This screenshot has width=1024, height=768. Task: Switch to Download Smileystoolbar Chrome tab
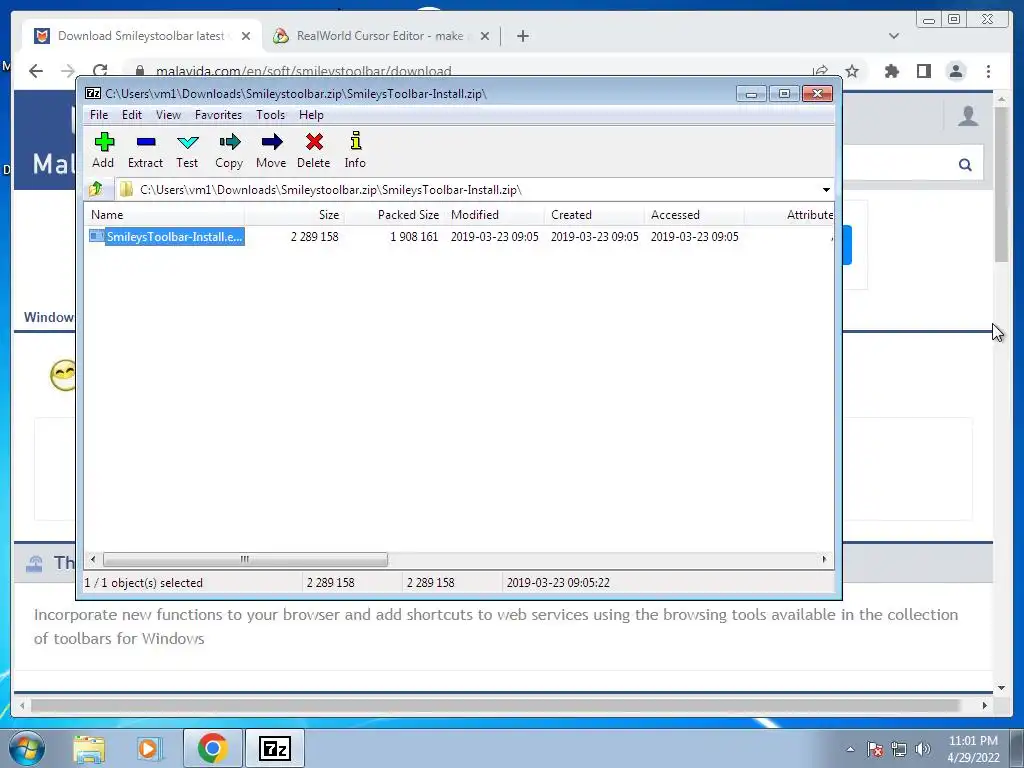click(141, 36)
